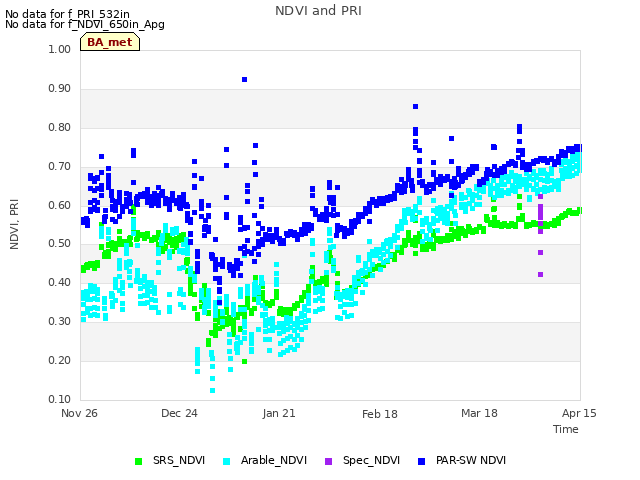Image resolution: width=640 pixels, height=480 pixels.
Task: Select the SRS_NDVI legend label
Action: point(179,460)
